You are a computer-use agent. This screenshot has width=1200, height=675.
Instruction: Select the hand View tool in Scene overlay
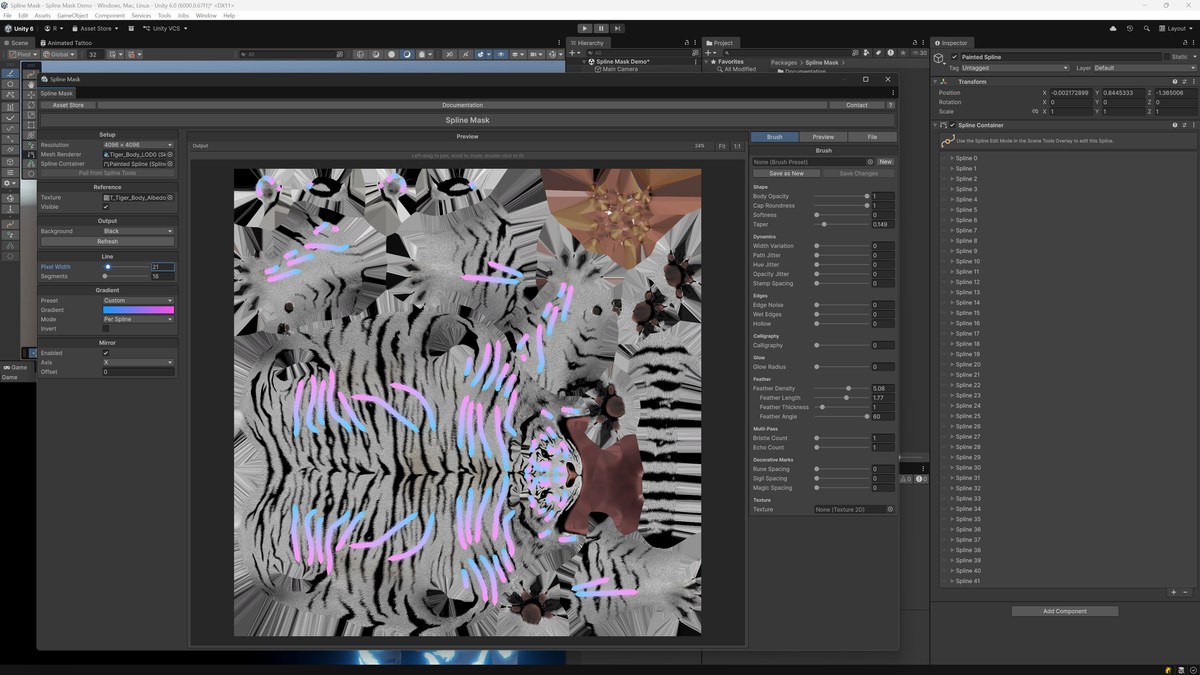pyautogui.click(x=31, y=85)
